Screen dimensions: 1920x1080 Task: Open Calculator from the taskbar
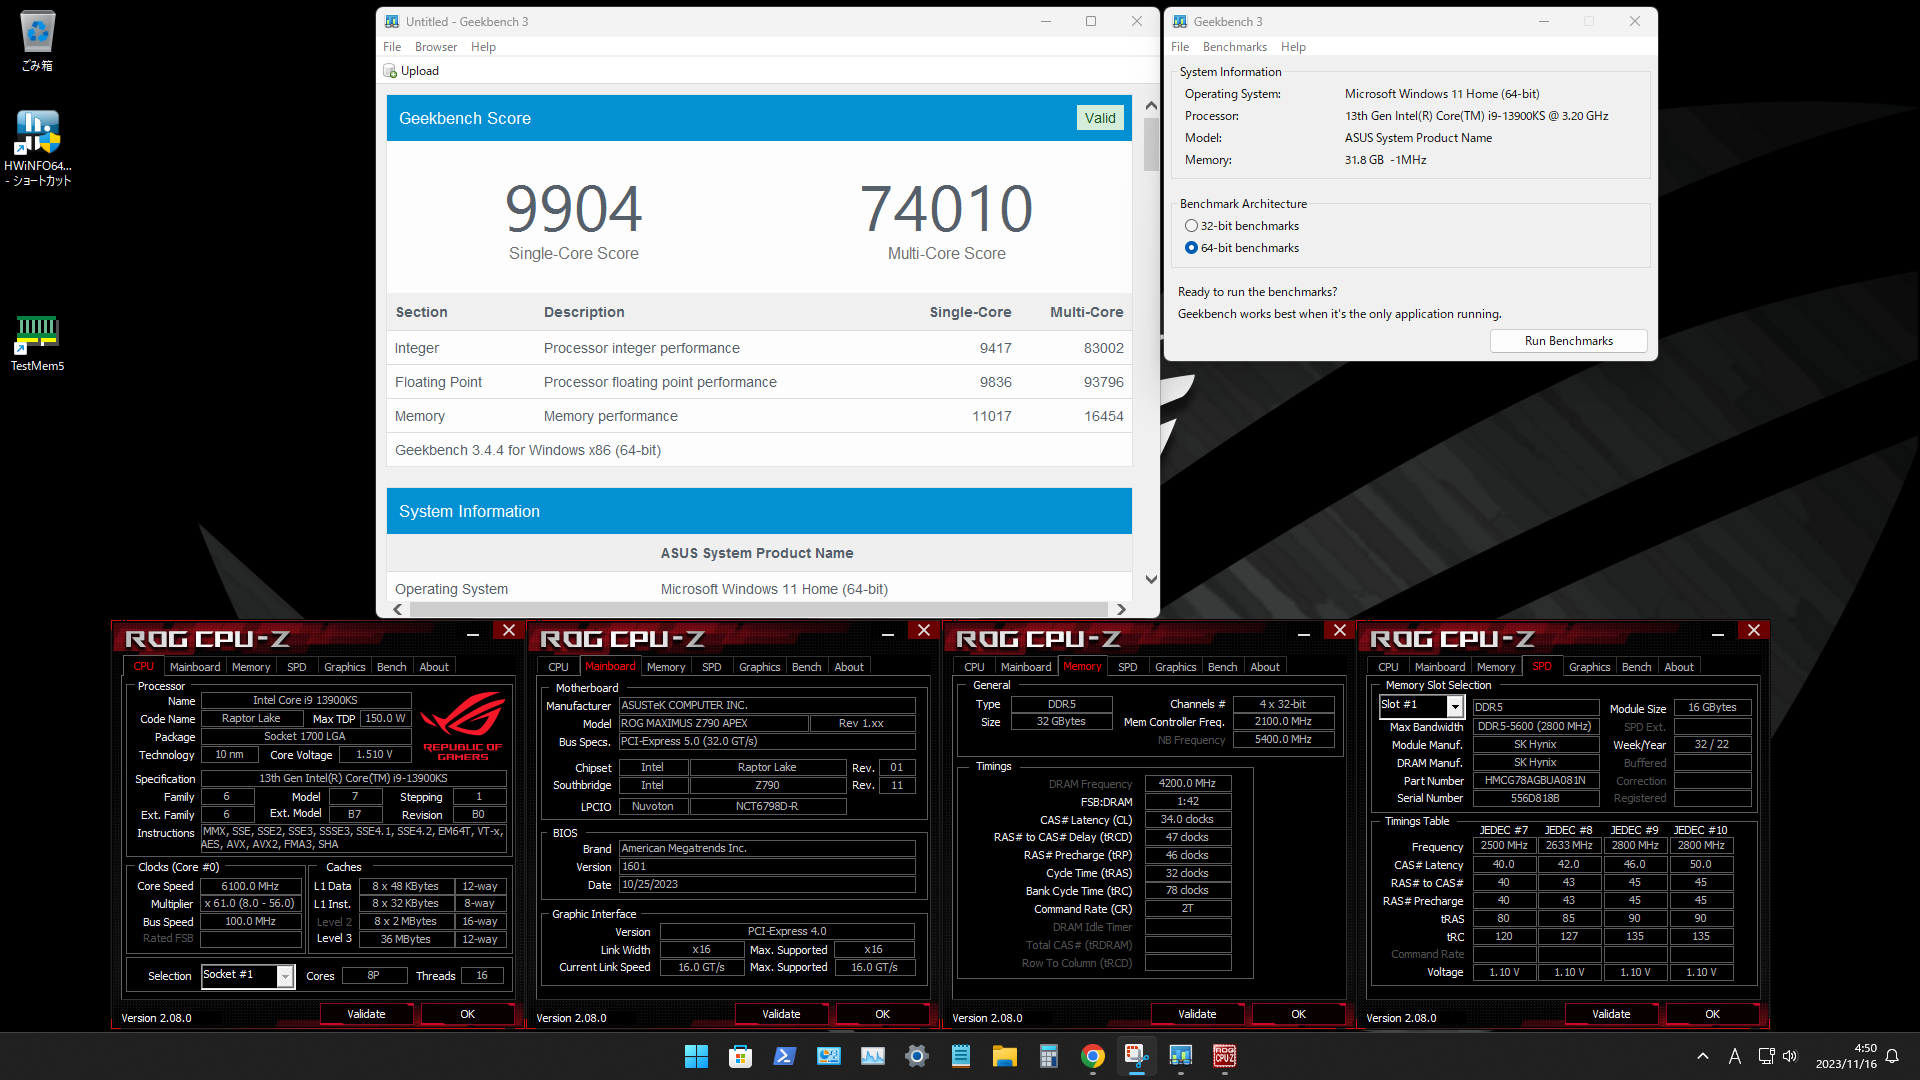[1048, 1056]
